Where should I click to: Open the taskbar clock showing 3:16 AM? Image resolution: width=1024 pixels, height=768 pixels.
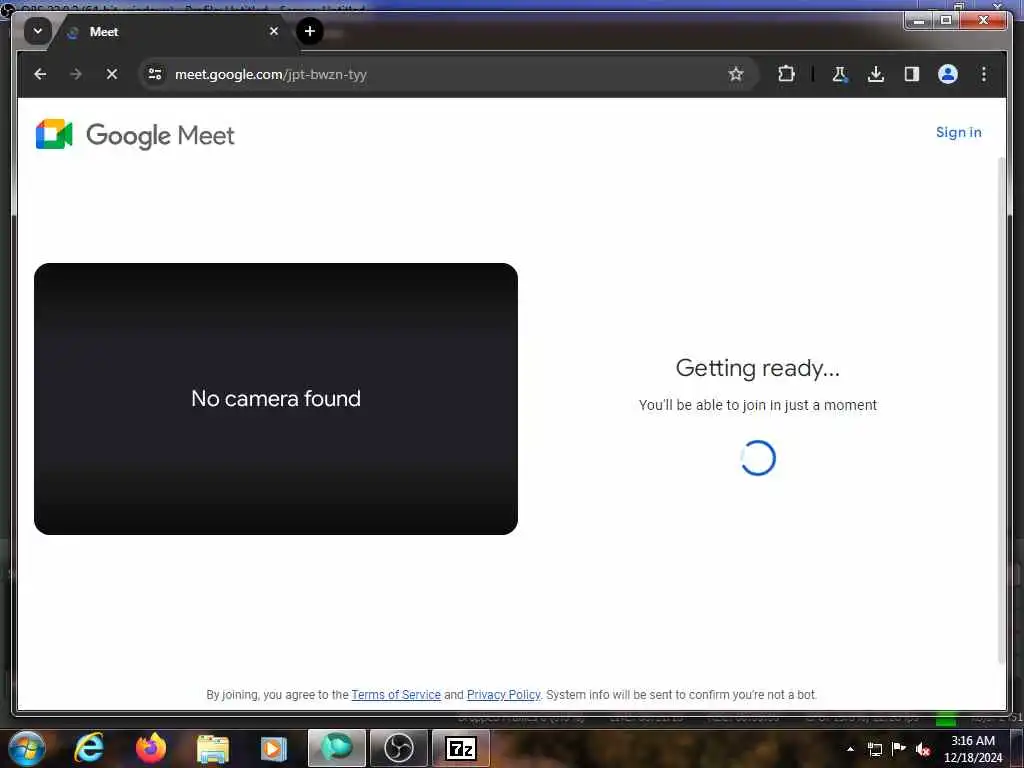point(972,749)
